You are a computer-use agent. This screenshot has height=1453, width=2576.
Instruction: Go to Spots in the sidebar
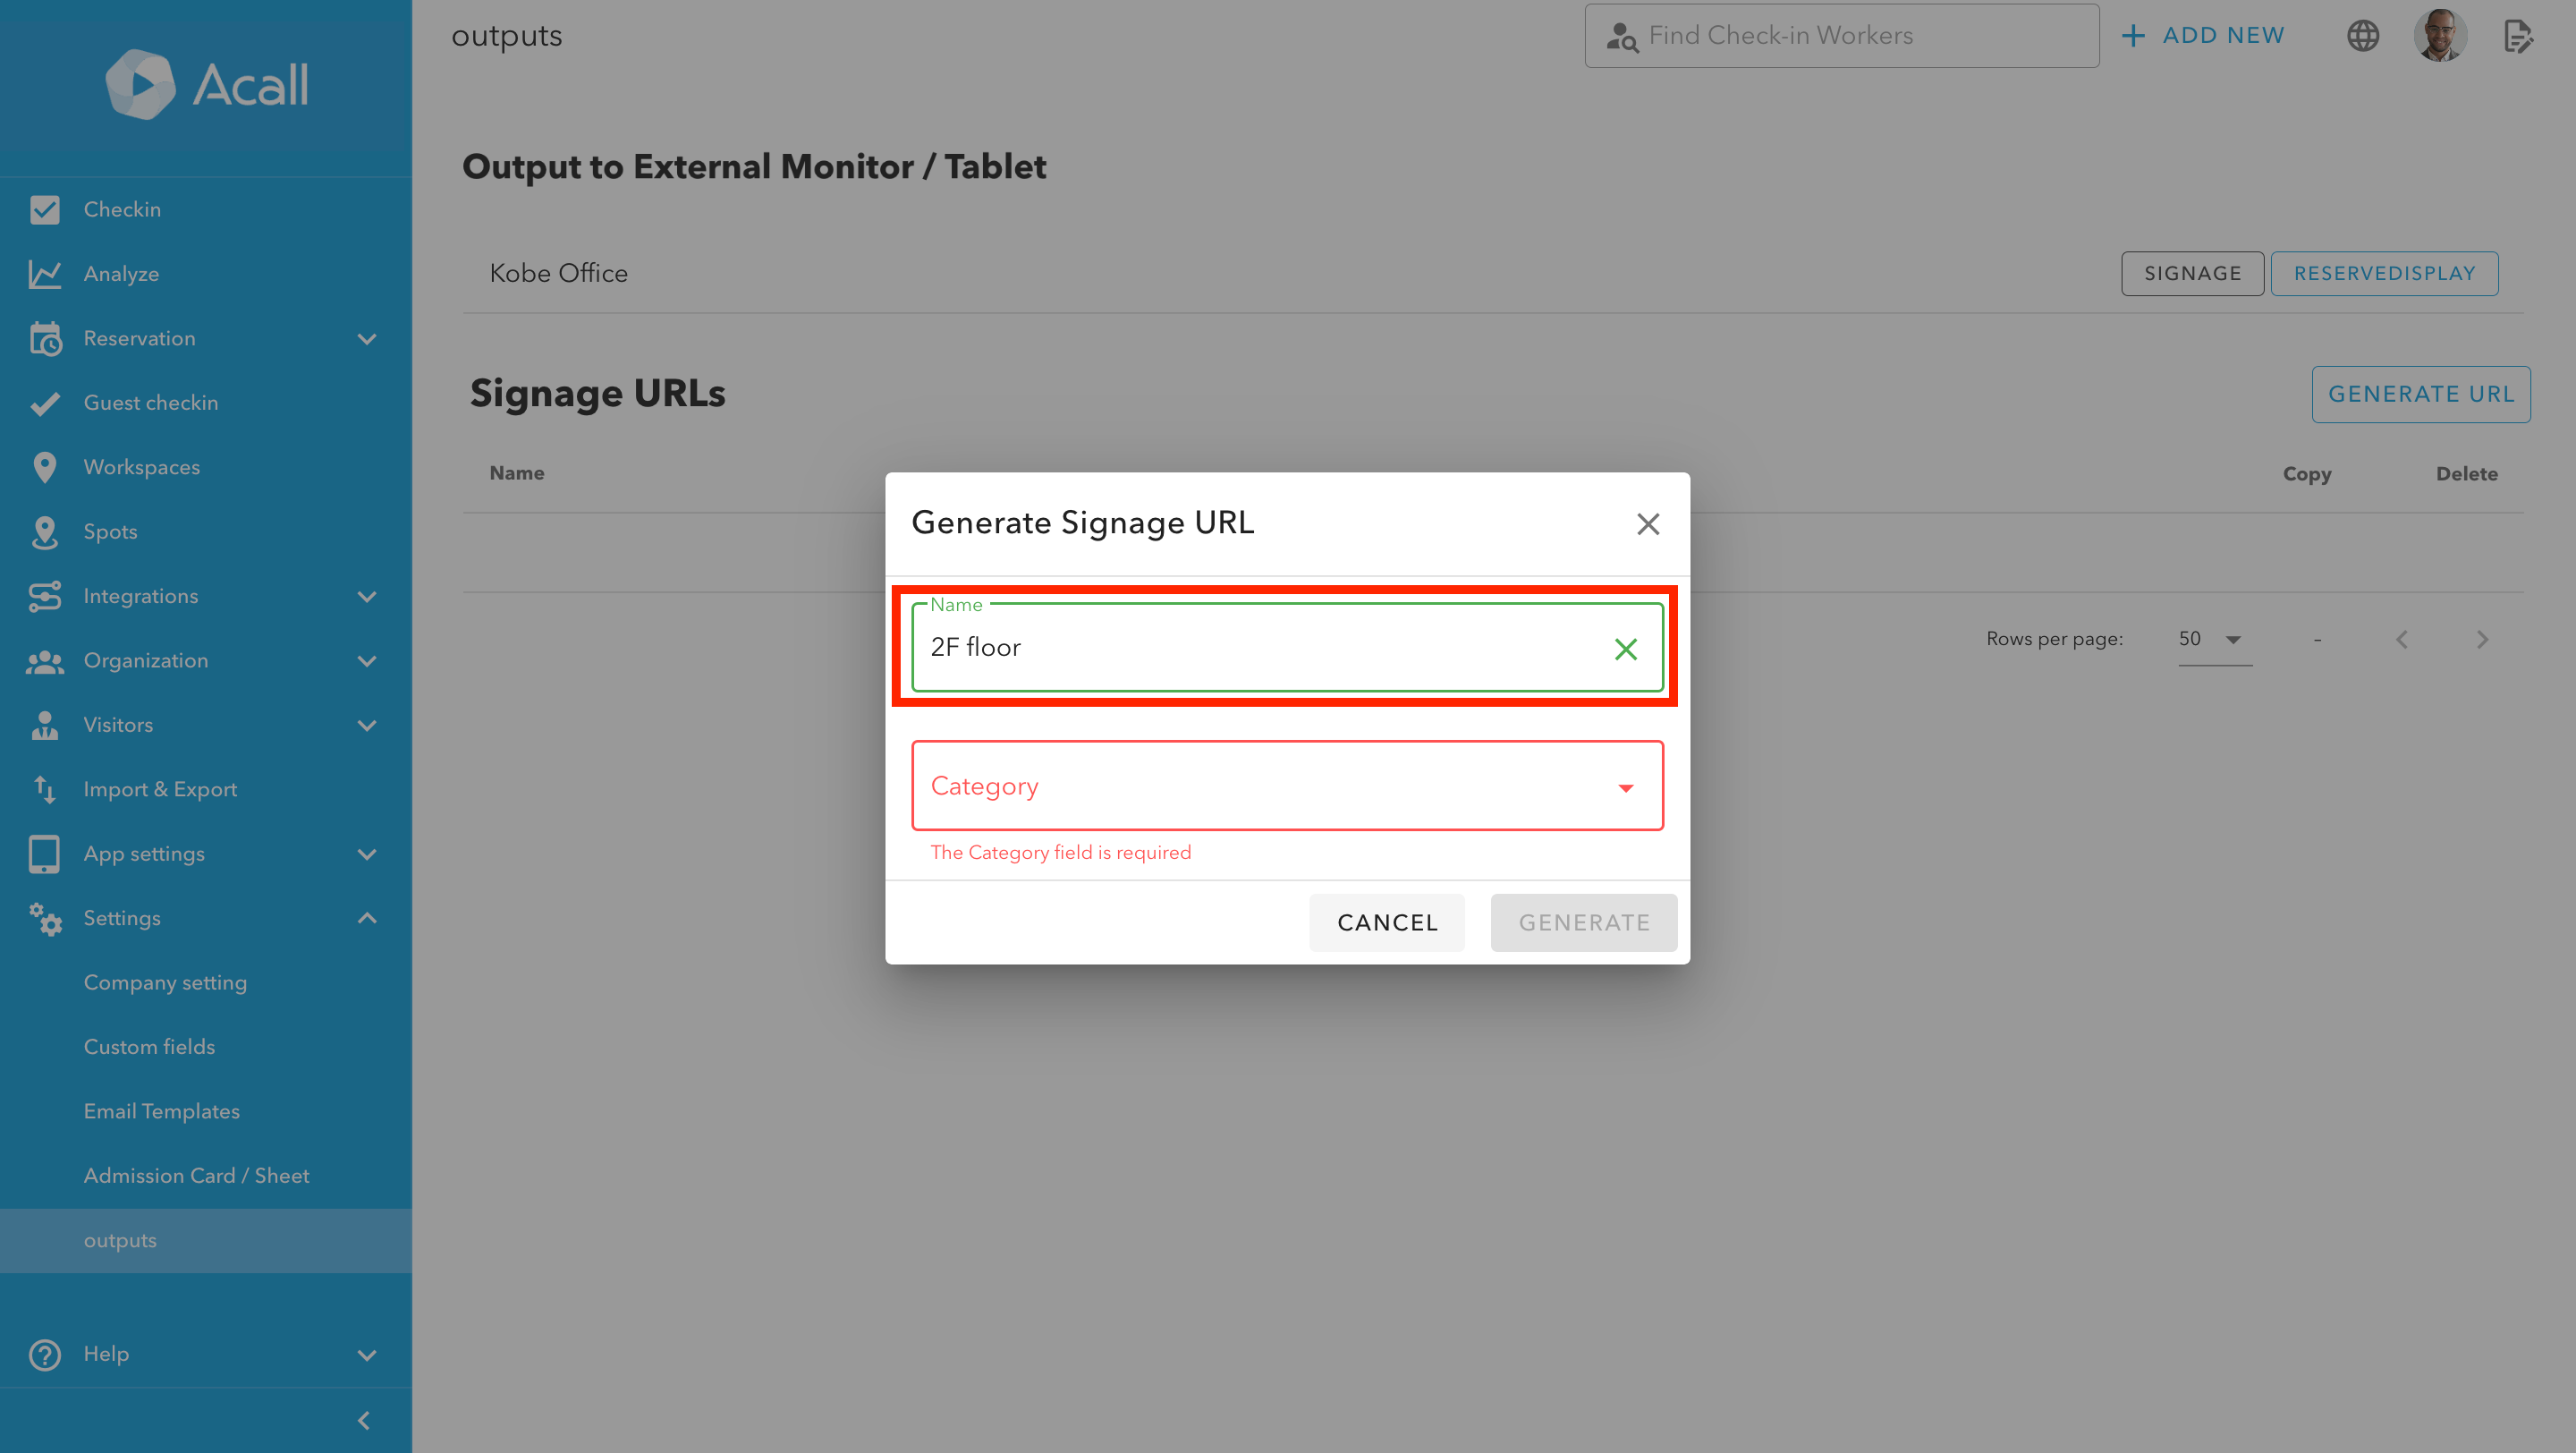(110, 531)
